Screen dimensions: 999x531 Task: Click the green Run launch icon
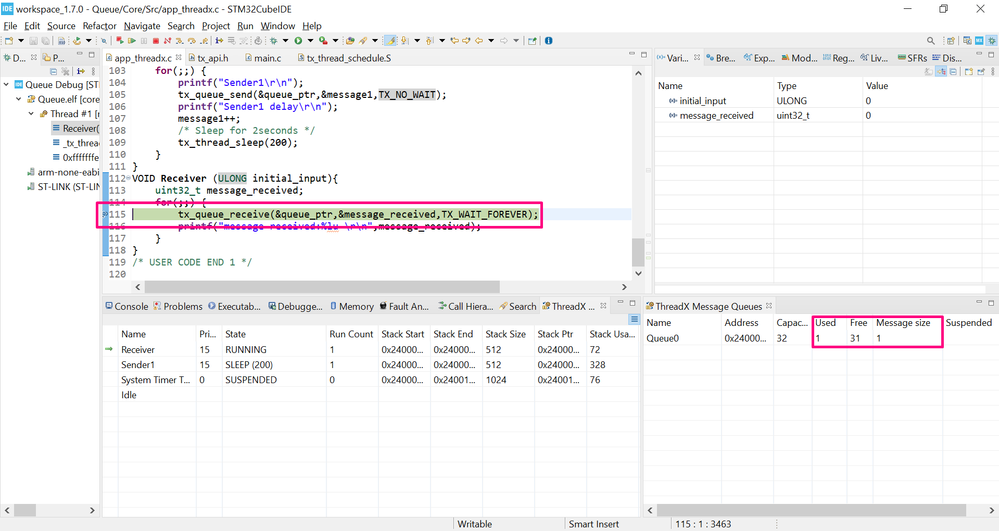tap(298, 41)
